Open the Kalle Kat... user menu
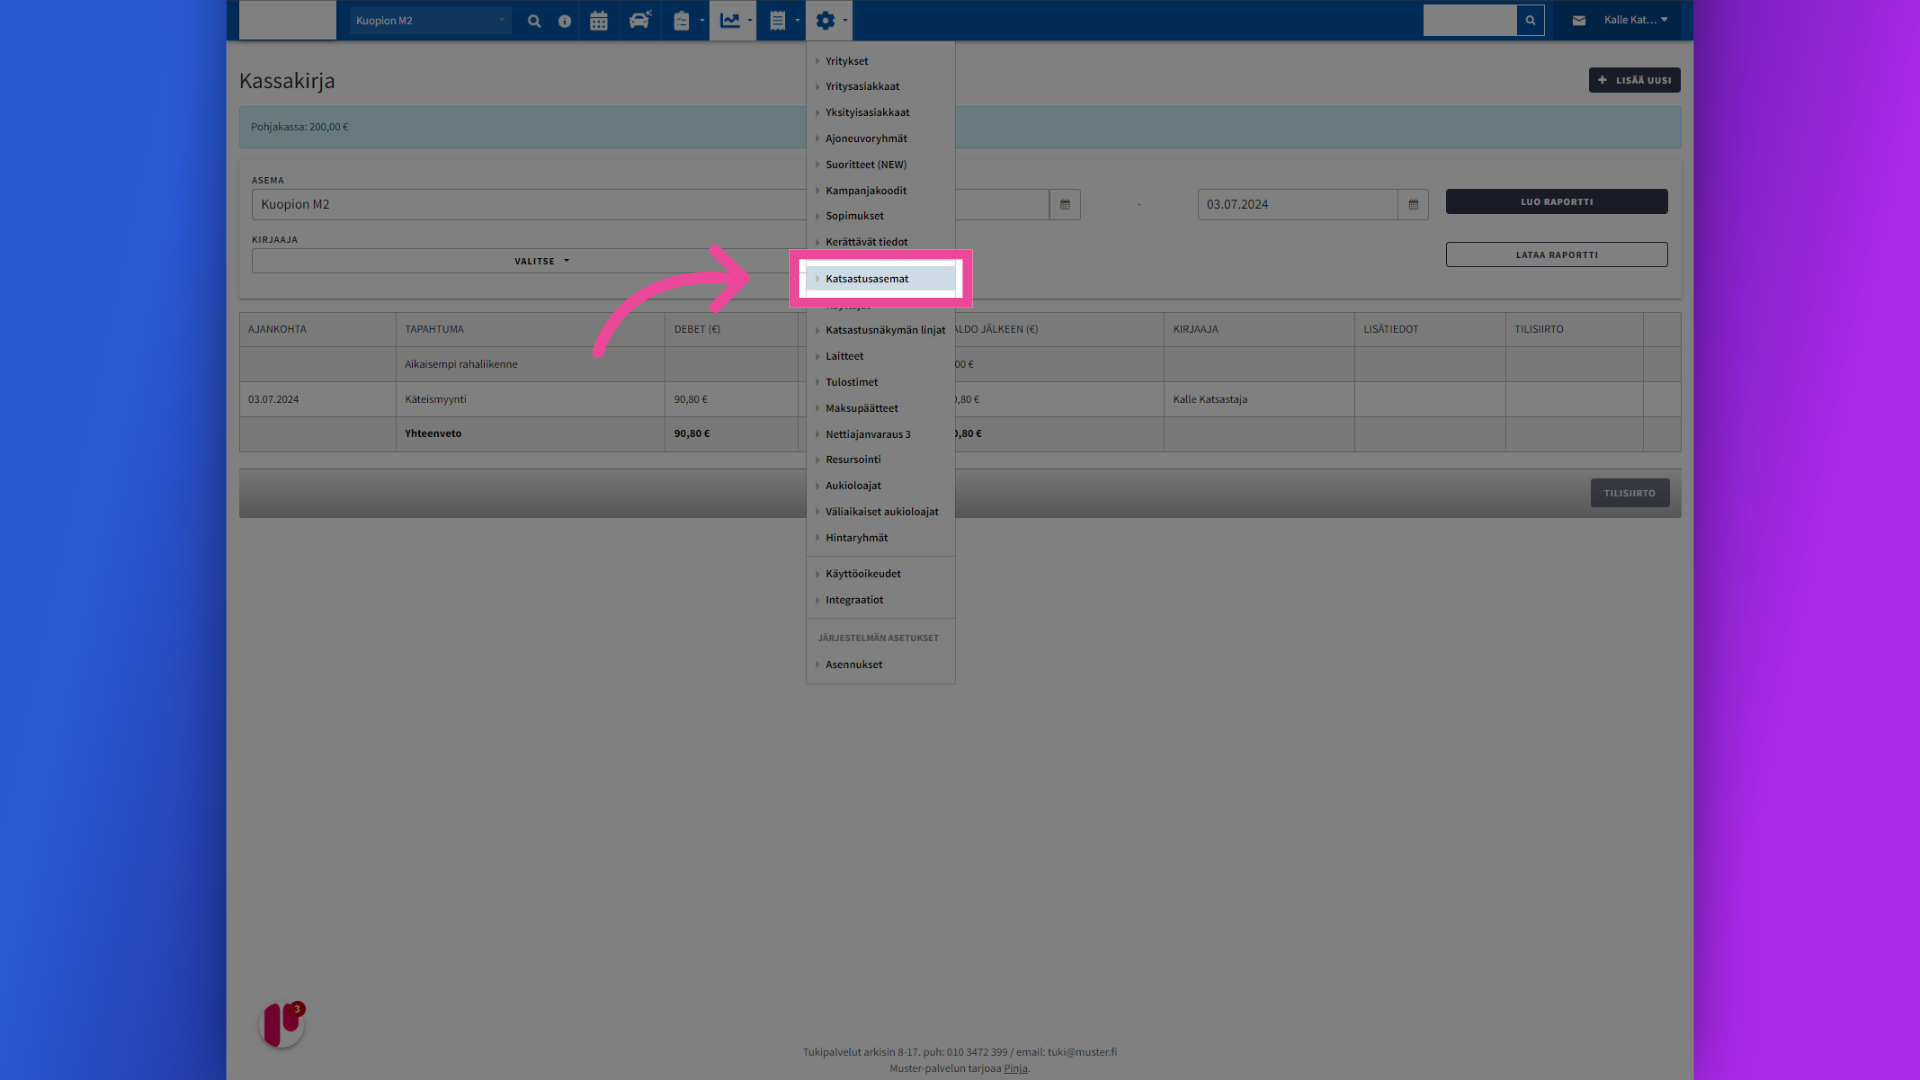The image size is (1920, 1080). coord(1636,20)
